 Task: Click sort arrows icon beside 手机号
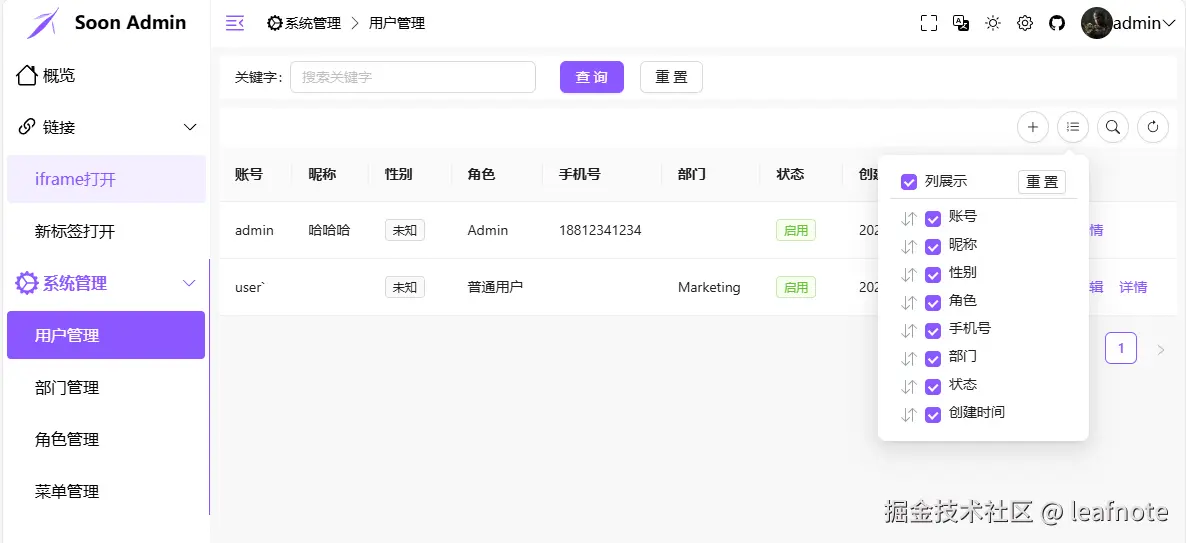click(908, 330)
